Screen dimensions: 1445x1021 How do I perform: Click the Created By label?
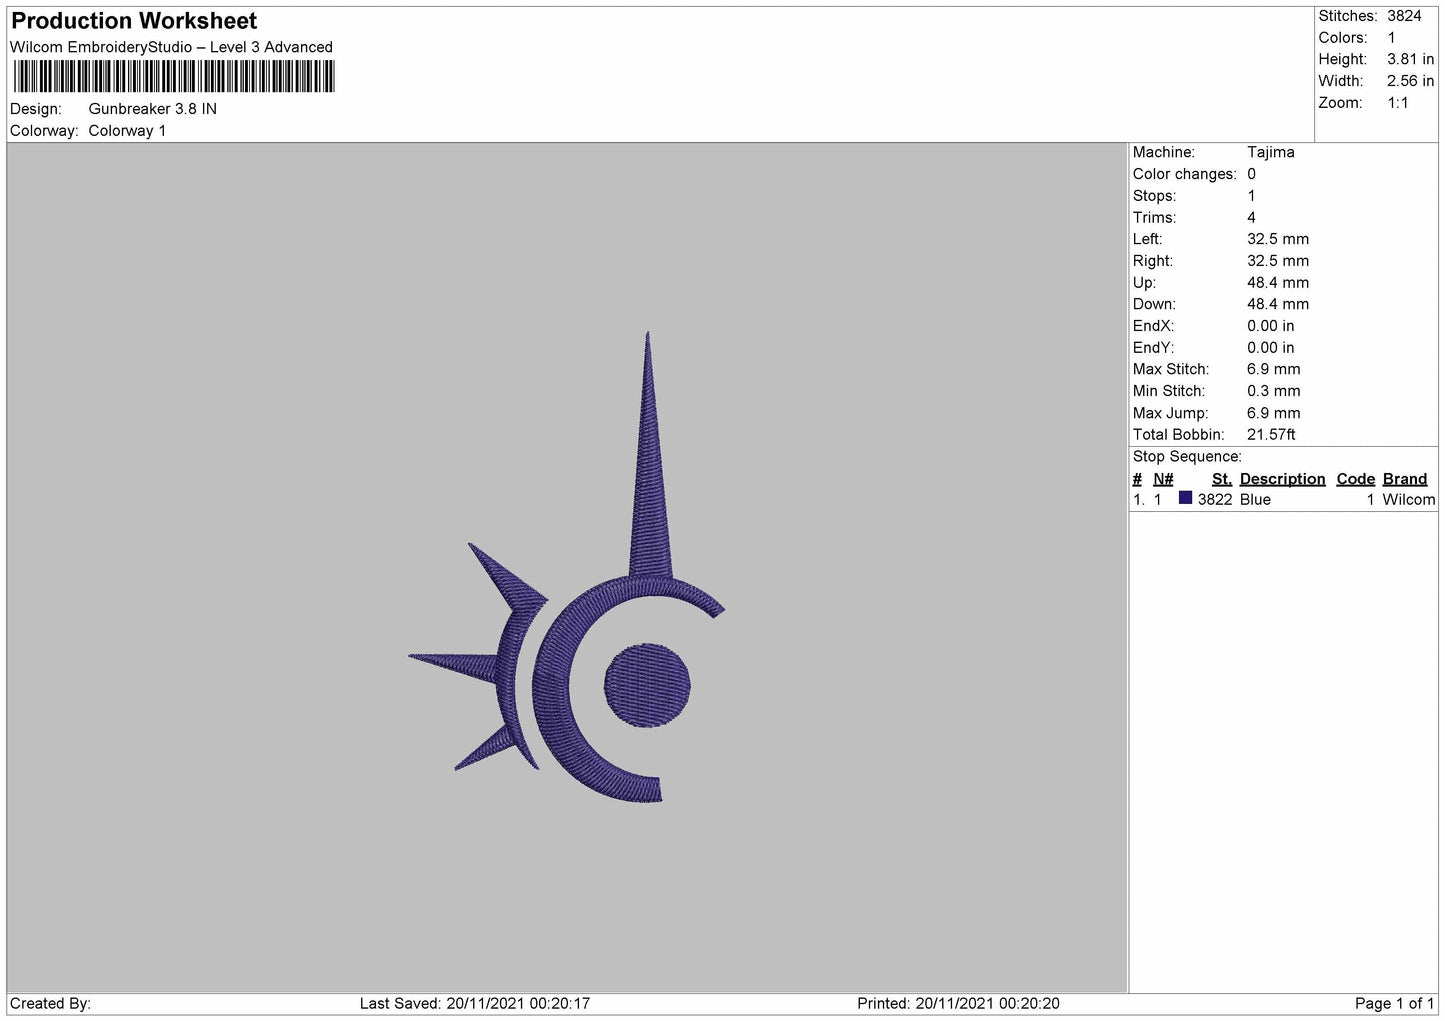[50, 1003]
